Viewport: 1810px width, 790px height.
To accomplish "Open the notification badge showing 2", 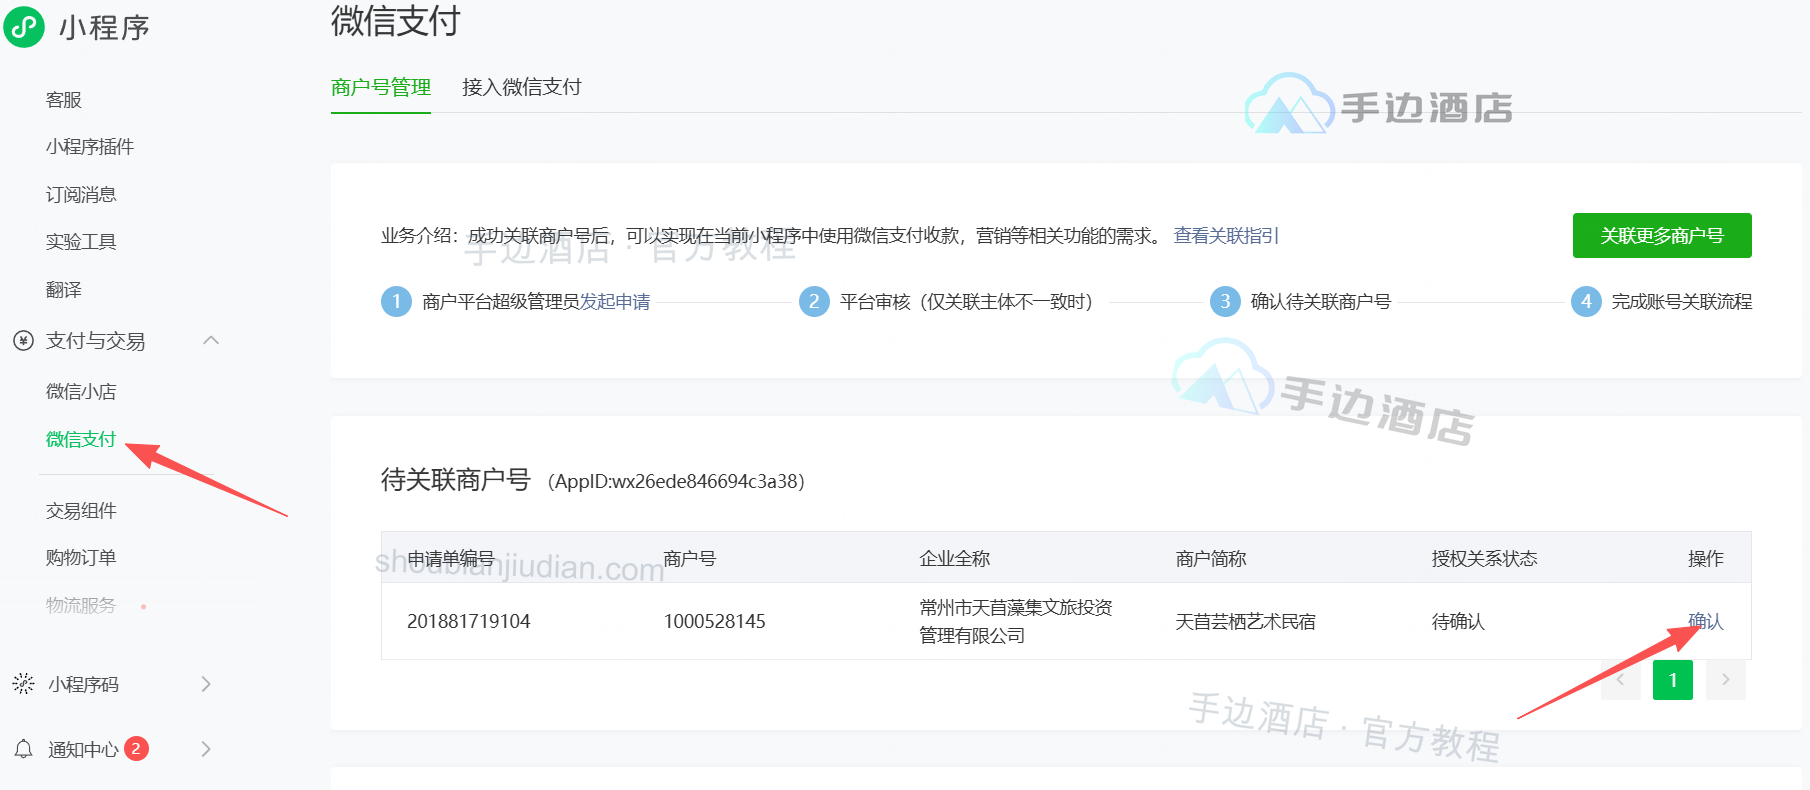I will [x=136, y=748].
